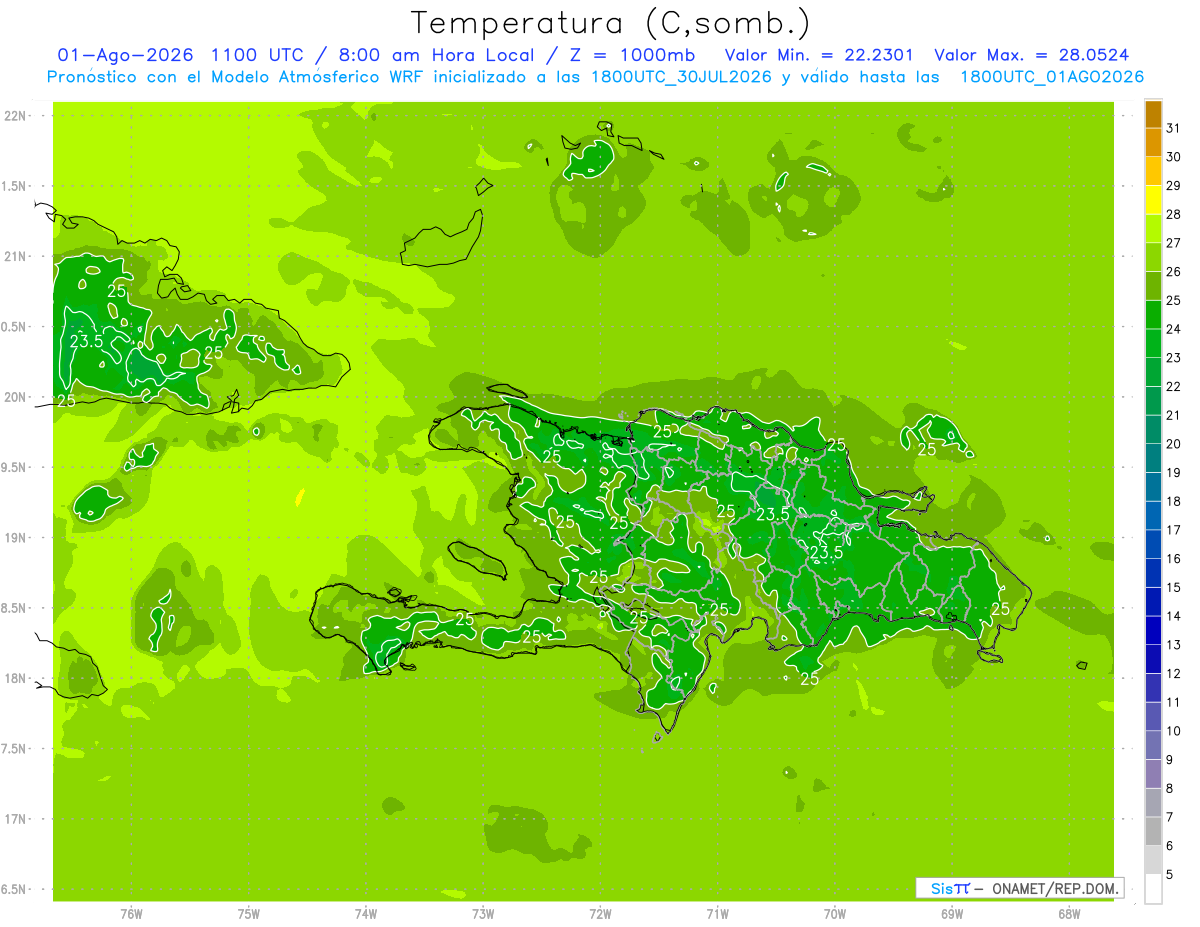Click the 22N latitude axis label
Viewport: 1200px width, 927px height.
[16, 116]
